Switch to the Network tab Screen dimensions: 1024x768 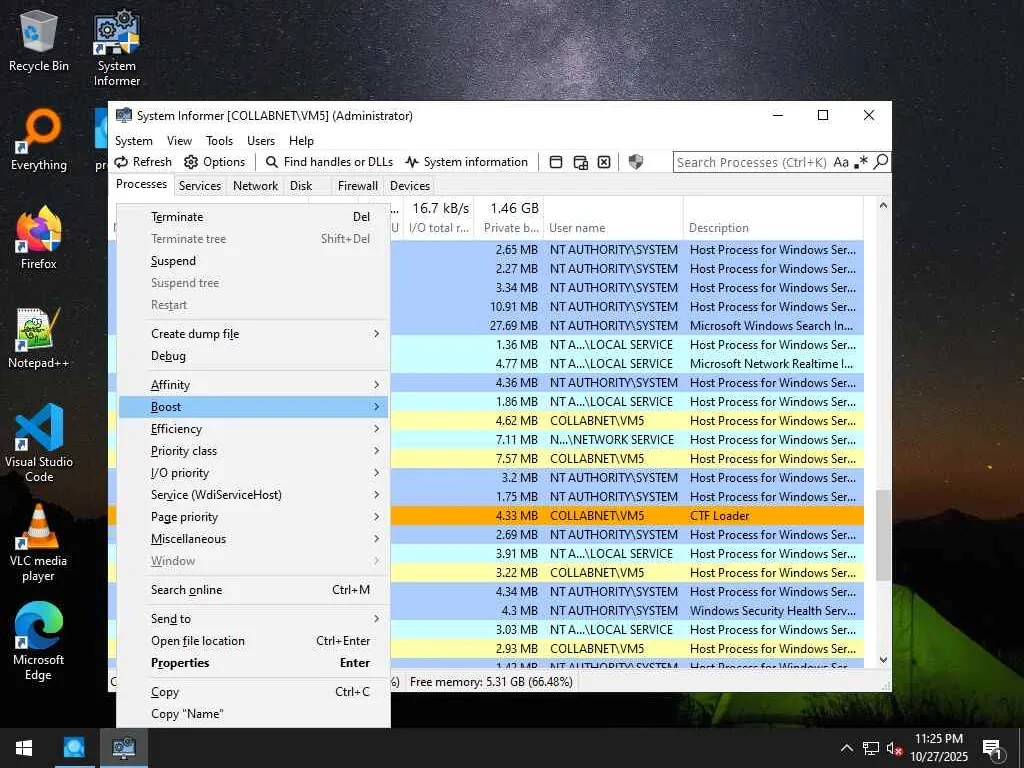pos(255,186)
